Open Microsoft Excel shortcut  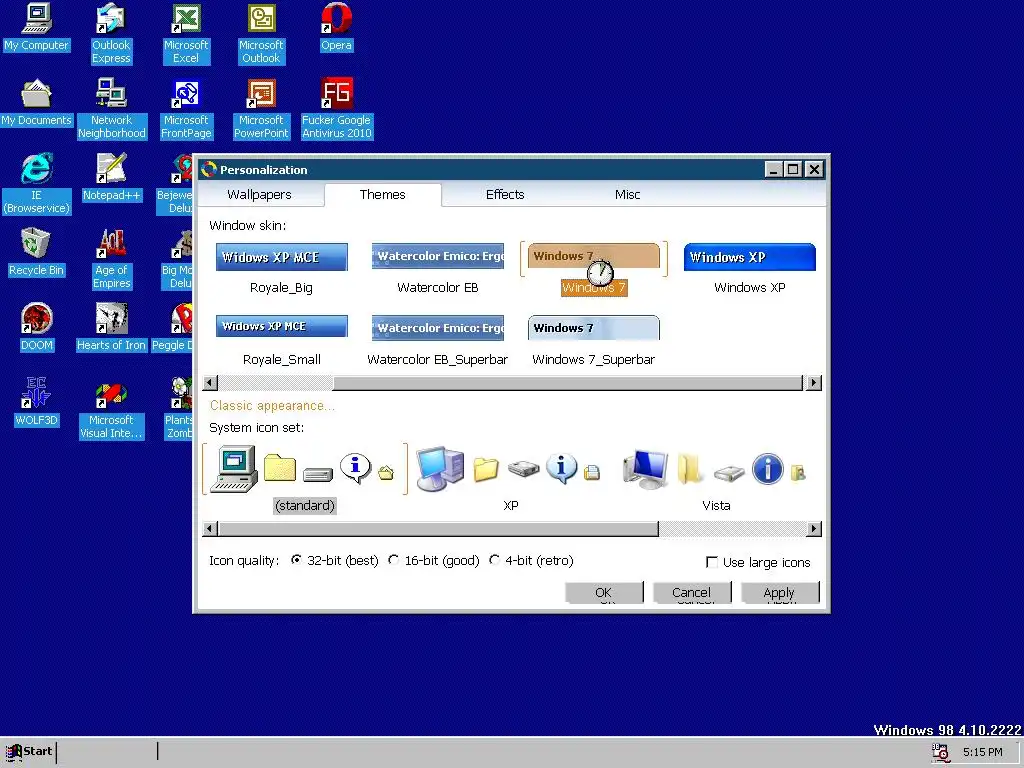tap(186, 34)
